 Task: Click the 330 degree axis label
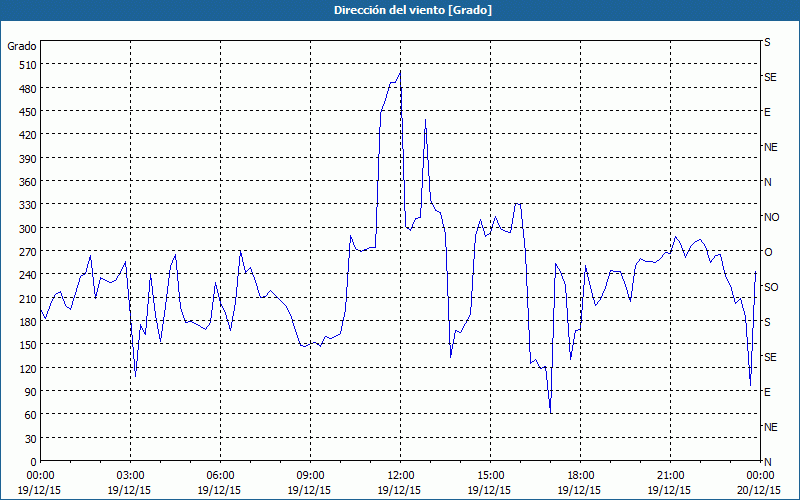coord(29,206)
